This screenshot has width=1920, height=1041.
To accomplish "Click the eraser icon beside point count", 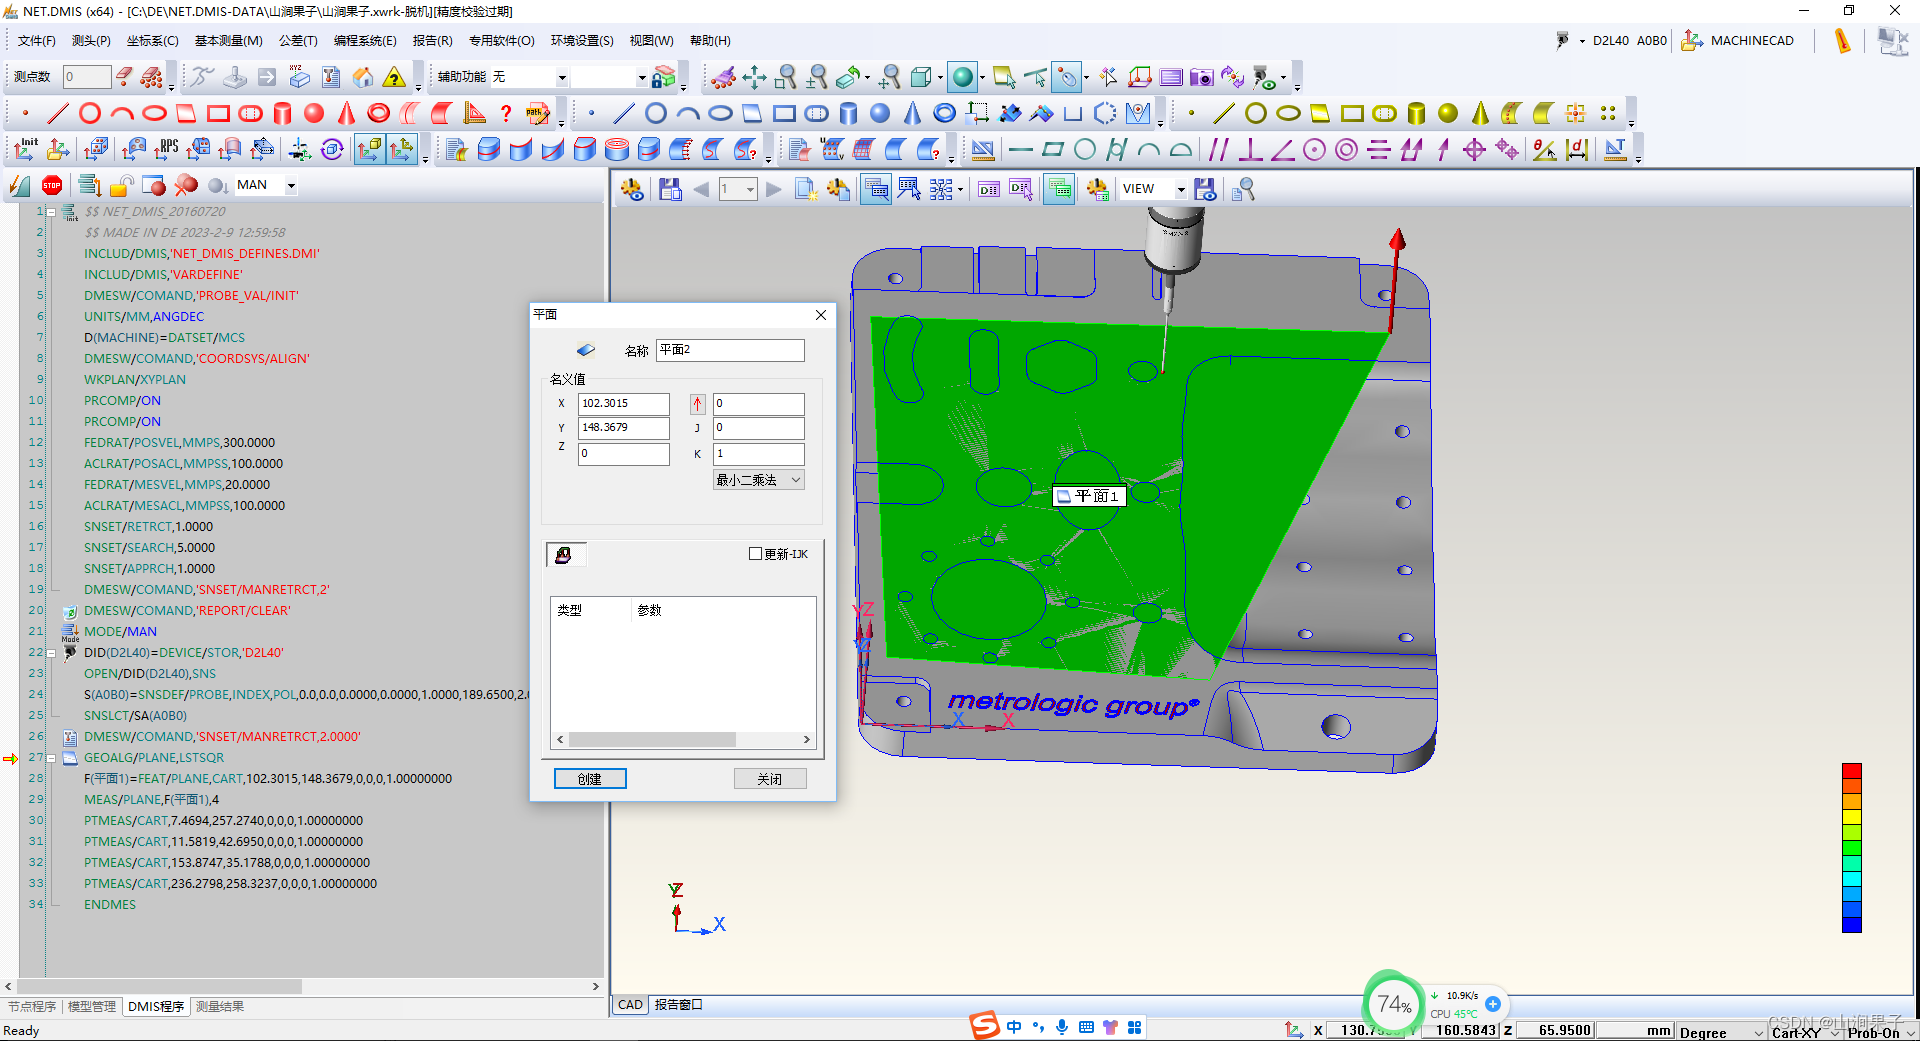I will tap(124, 76).
